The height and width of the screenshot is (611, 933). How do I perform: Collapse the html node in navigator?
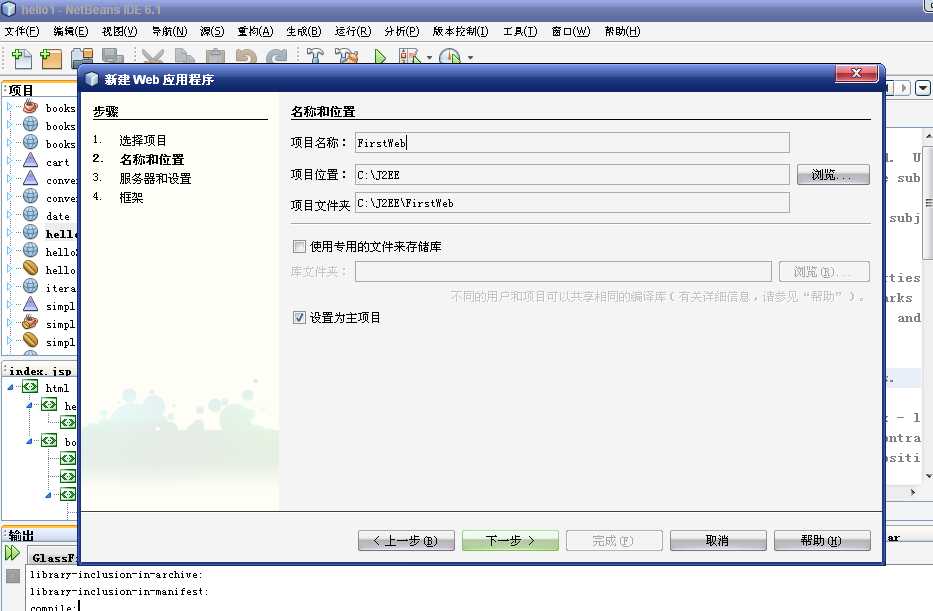pyautogui.click(x=11, y=387)
